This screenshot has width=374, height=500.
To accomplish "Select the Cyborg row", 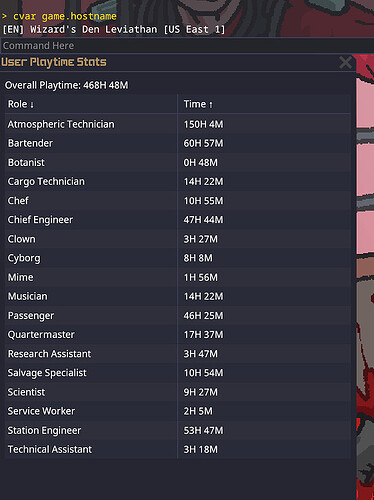I will pyautogui.click(x=178, y=258).
